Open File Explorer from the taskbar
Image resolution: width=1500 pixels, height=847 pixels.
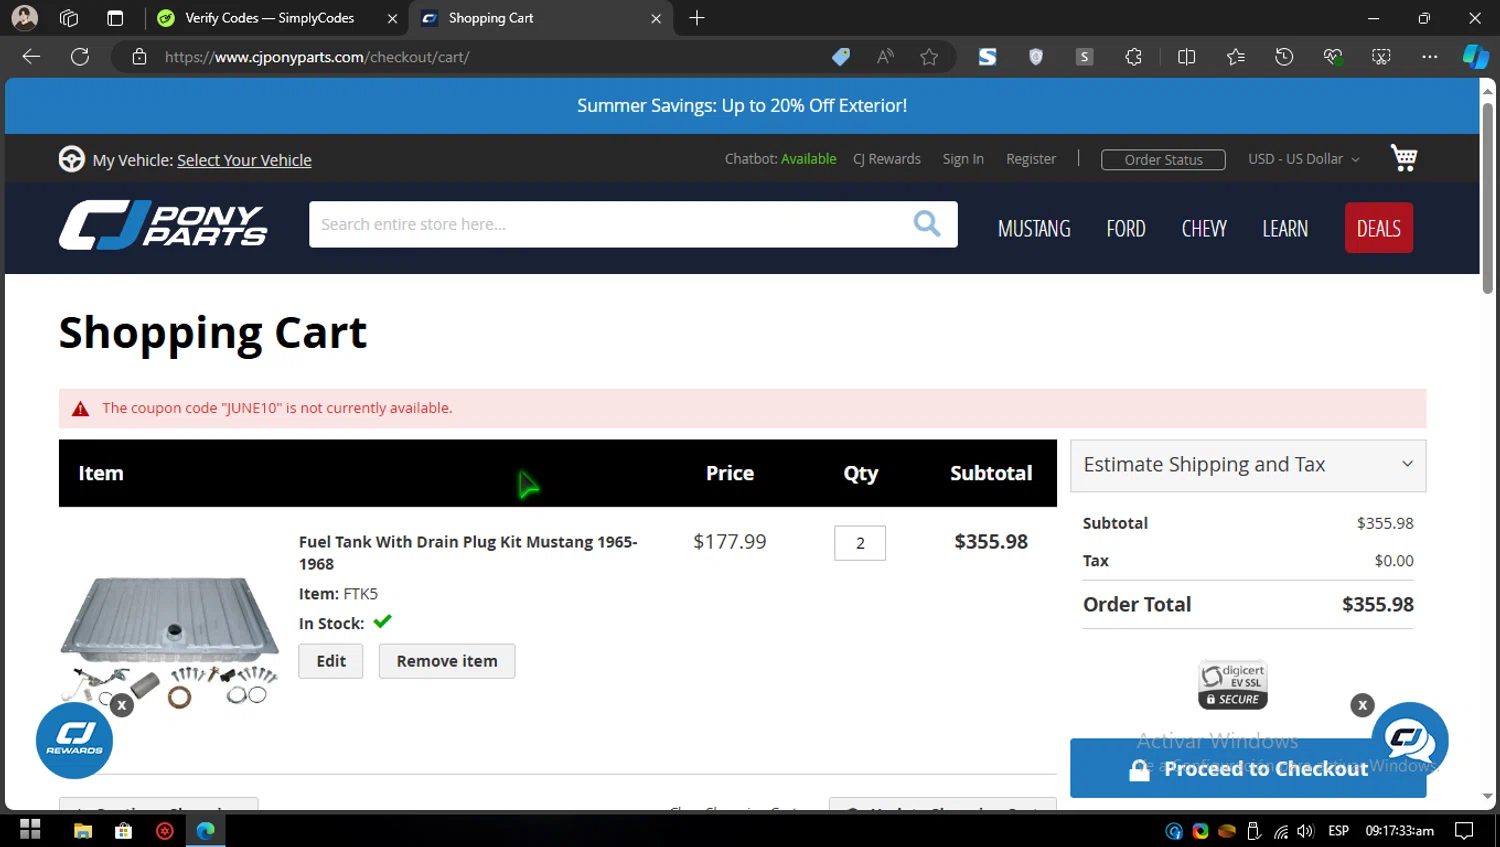click(x=83, y=830)
